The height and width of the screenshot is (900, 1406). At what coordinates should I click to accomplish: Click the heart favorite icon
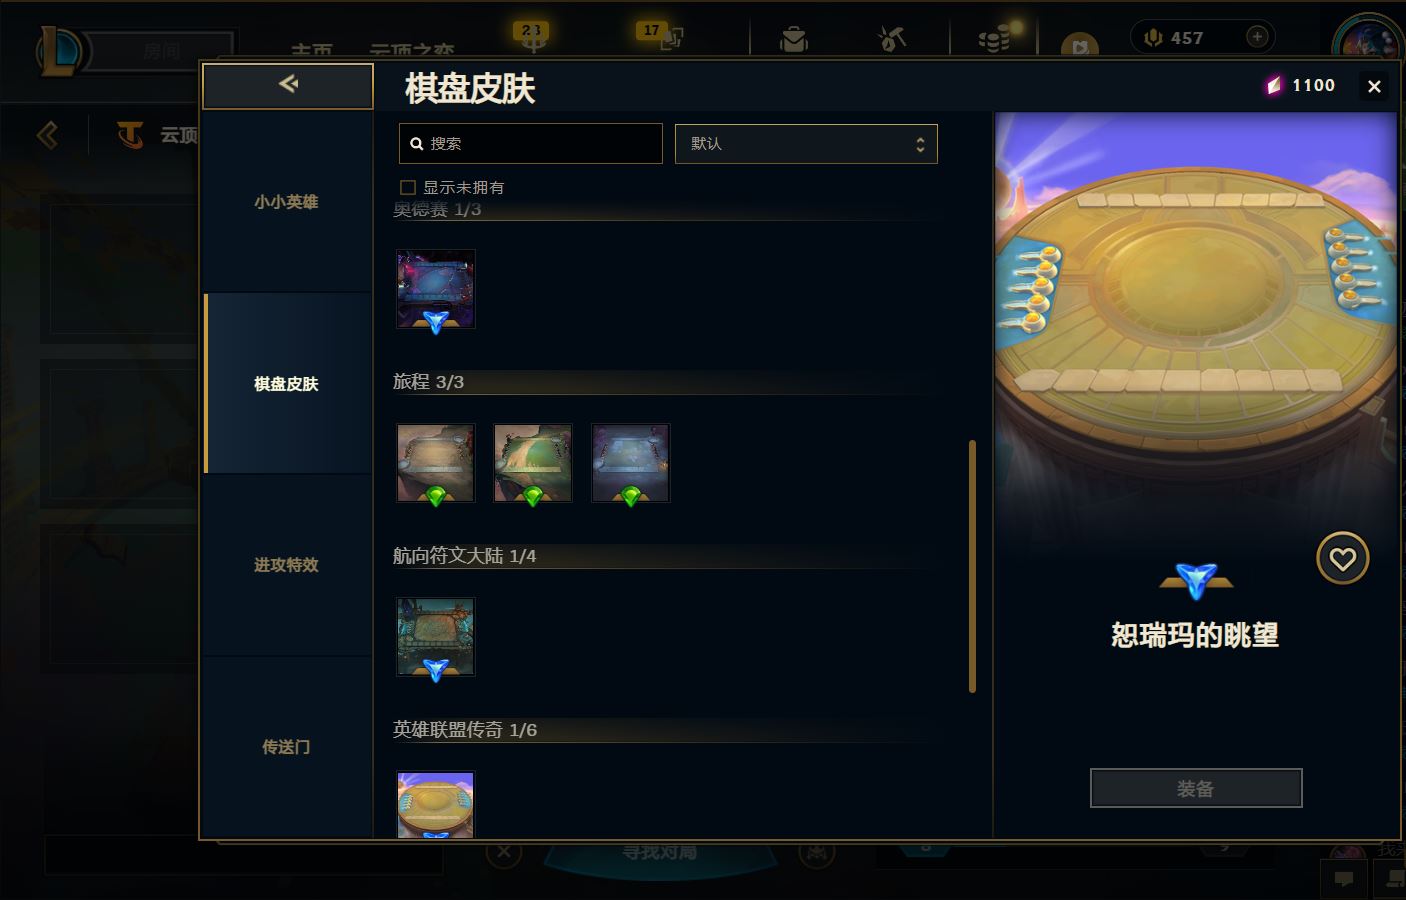[1342, 558]
